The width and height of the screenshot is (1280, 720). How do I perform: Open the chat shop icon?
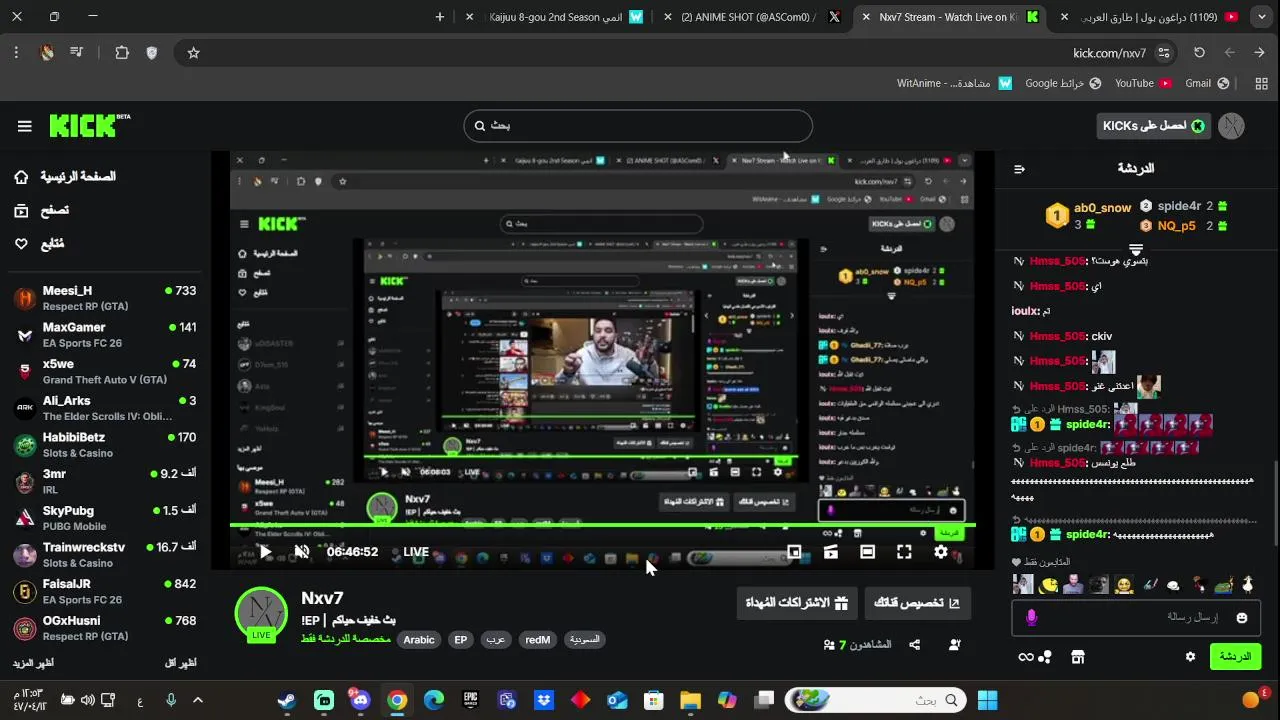(x=1077, y=657)
